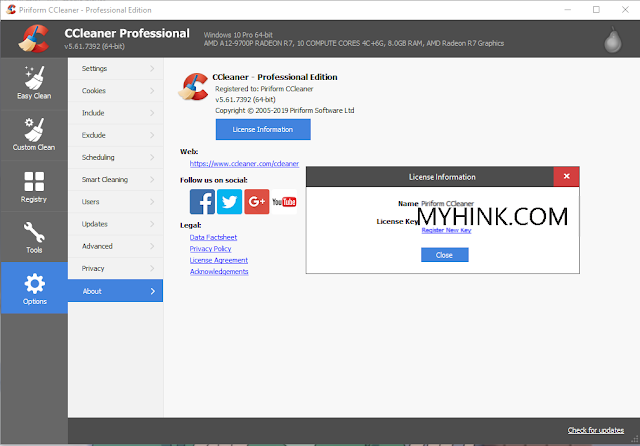Click the Google+ social icon
Image resolution: width=640 pixels, height=446 pixels.
pos(257,202)
